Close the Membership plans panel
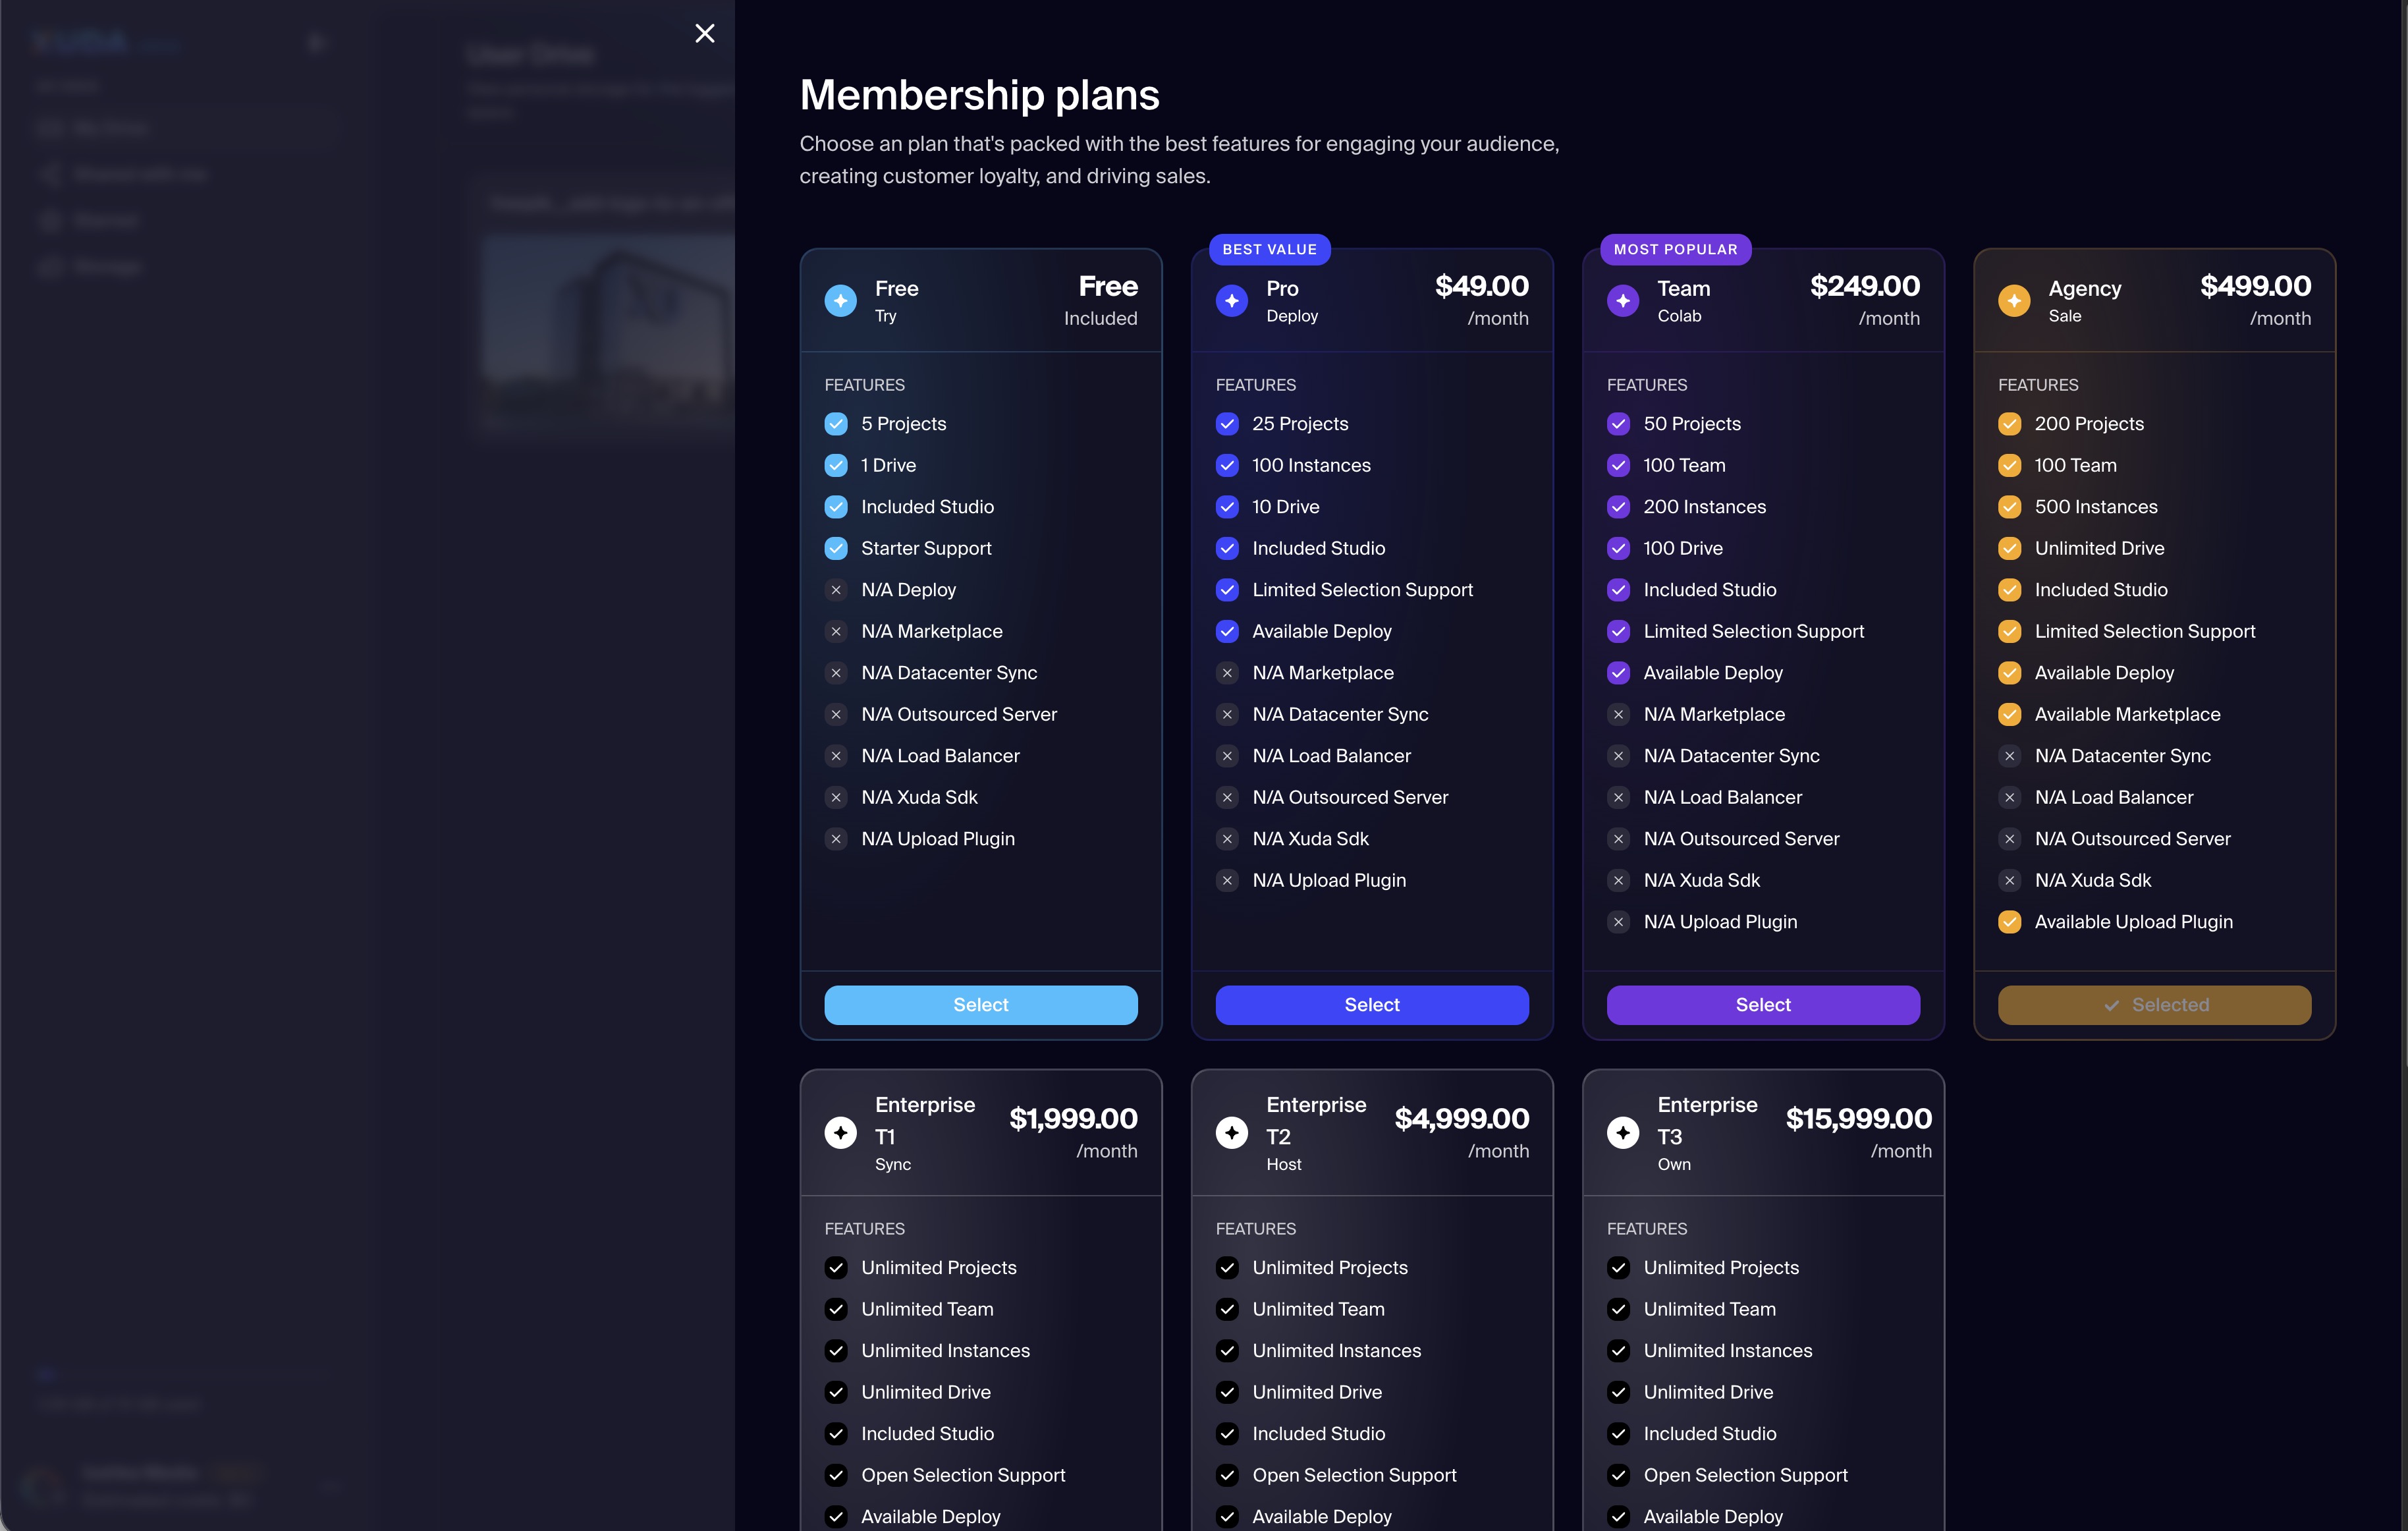Image resolution: width=2408 pixels, height=1531 pixels. click(x=704, y=34)
